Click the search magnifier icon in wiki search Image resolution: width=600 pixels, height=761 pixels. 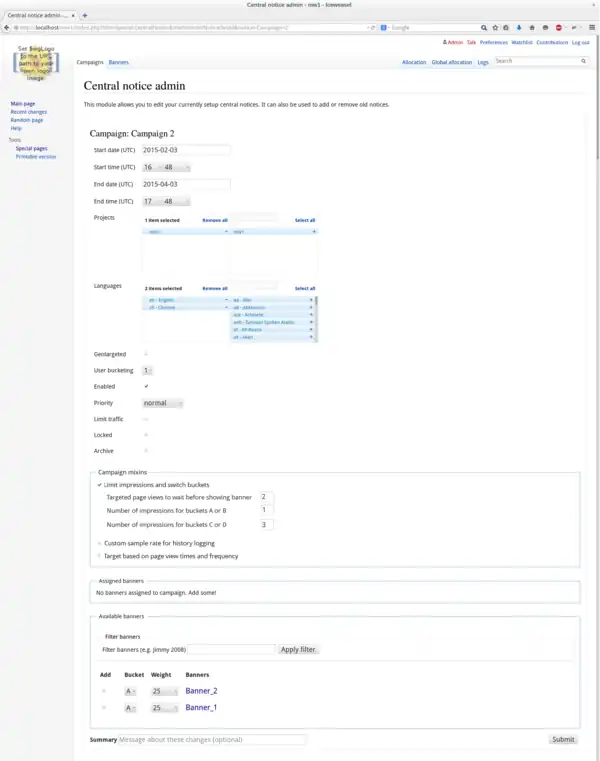(584, 61)
